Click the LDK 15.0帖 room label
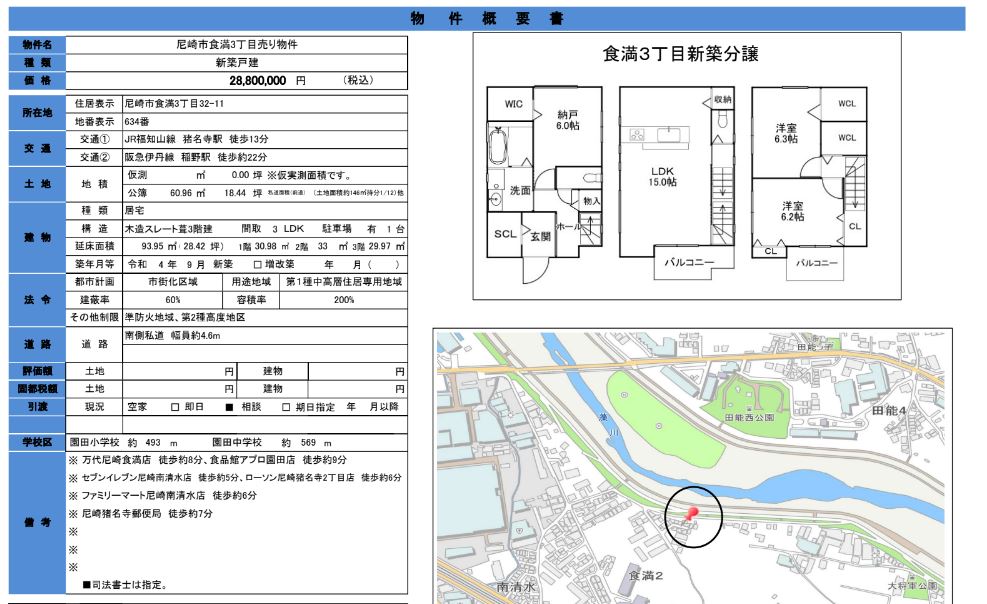This screenshot has width=987, height=604. (x=663, y=176)
